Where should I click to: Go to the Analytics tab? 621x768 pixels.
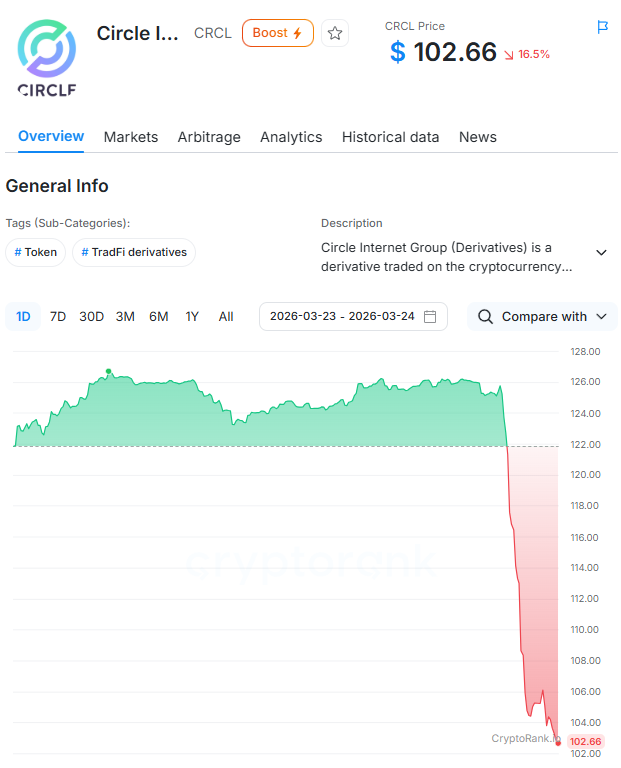tap(291, 137)
